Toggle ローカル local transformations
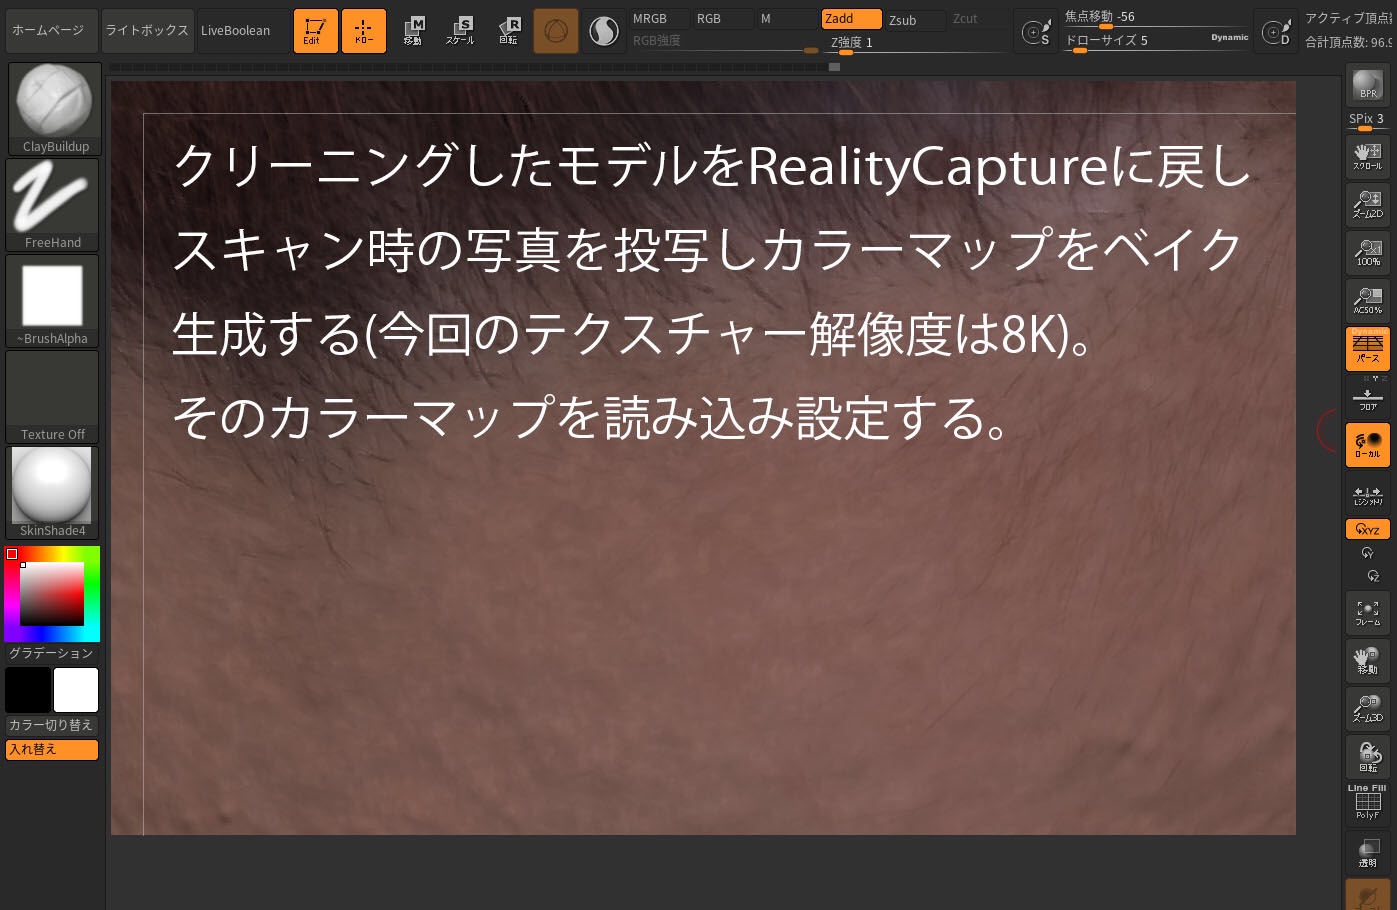This screenshot has height=910, width=1397. (1368, 445)
